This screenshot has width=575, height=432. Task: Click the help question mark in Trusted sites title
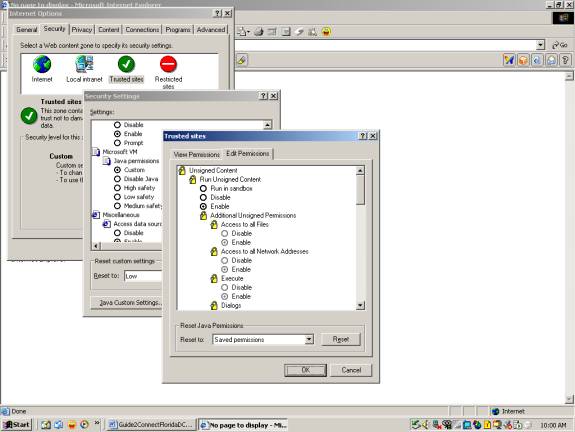click(x=363, y=136)
